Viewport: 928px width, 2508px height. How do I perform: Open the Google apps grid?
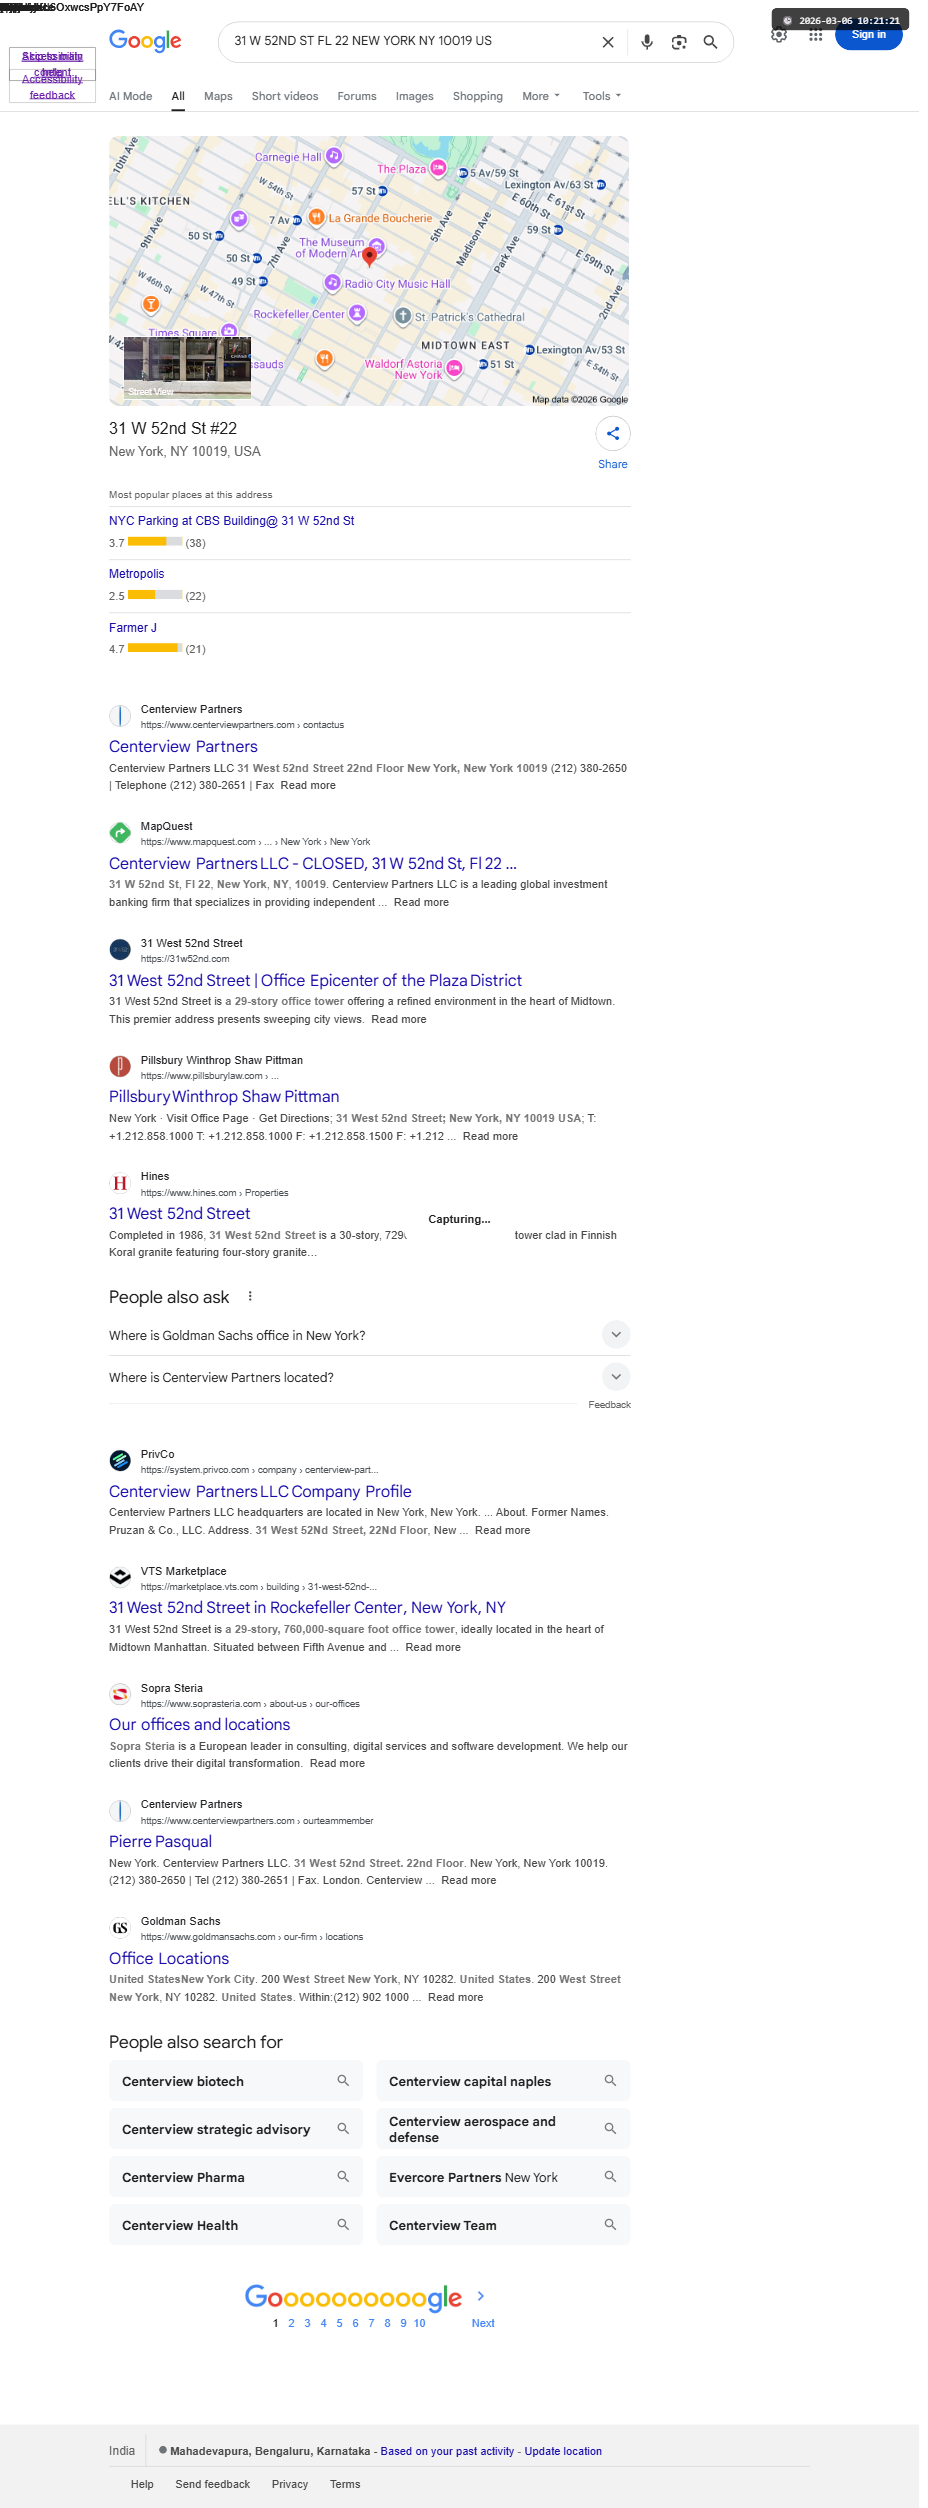point(815,36)
